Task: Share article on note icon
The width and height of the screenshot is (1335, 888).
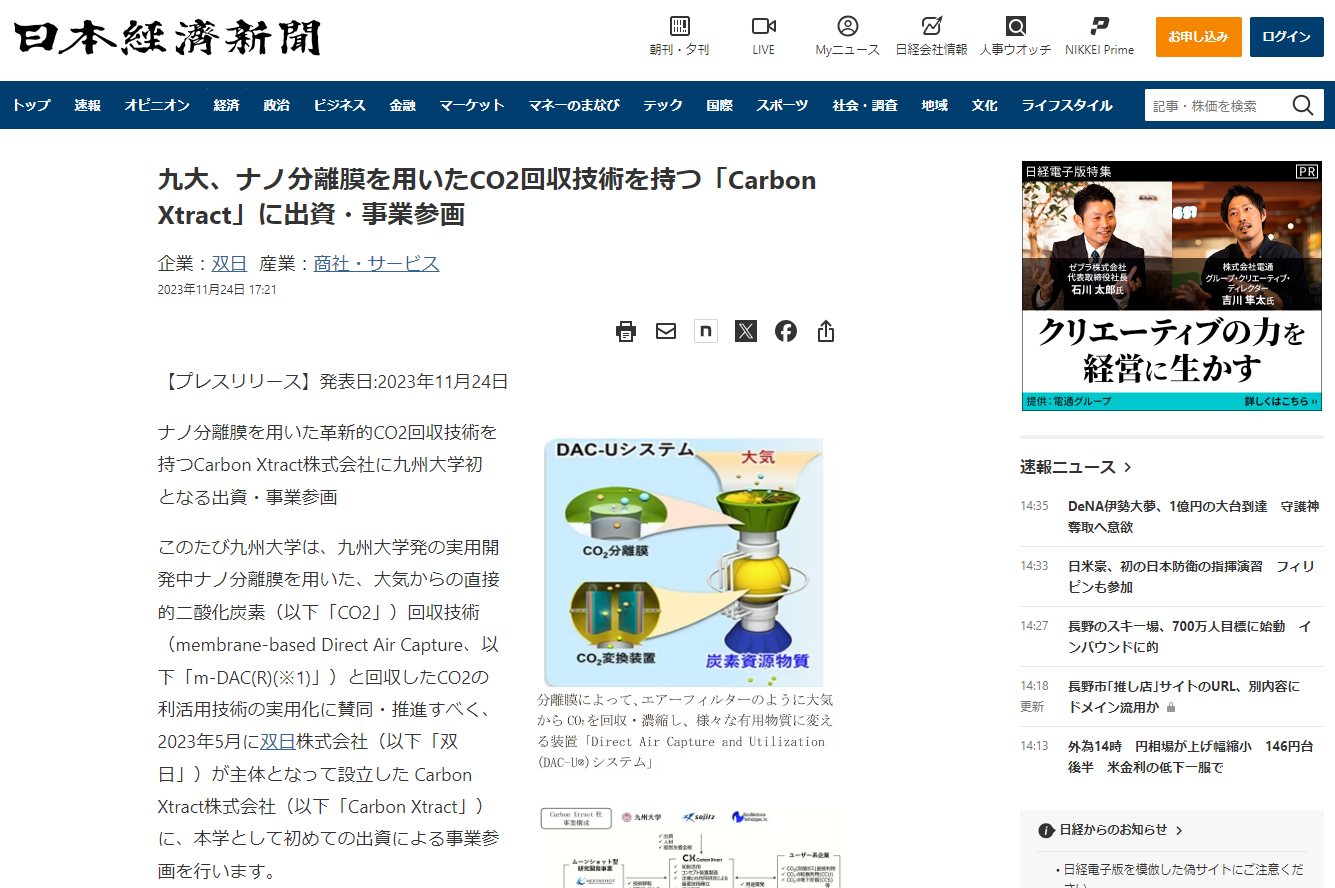Action: click(706, 331)
